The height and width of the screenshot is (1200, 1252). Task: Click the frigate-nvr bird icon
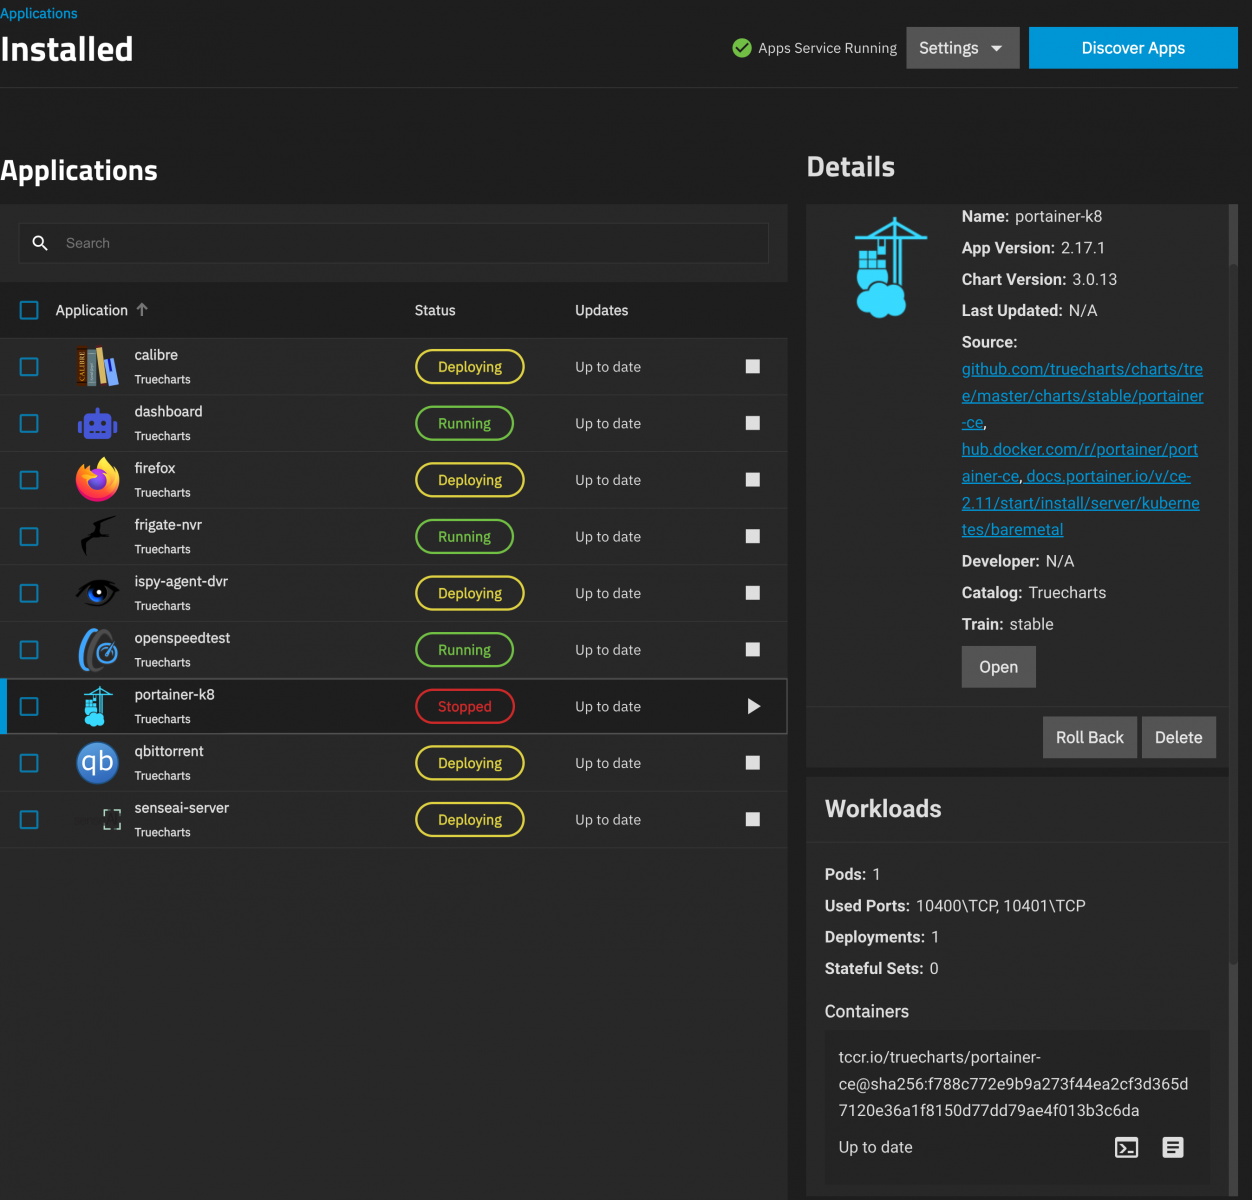click(x=98, y=536)
